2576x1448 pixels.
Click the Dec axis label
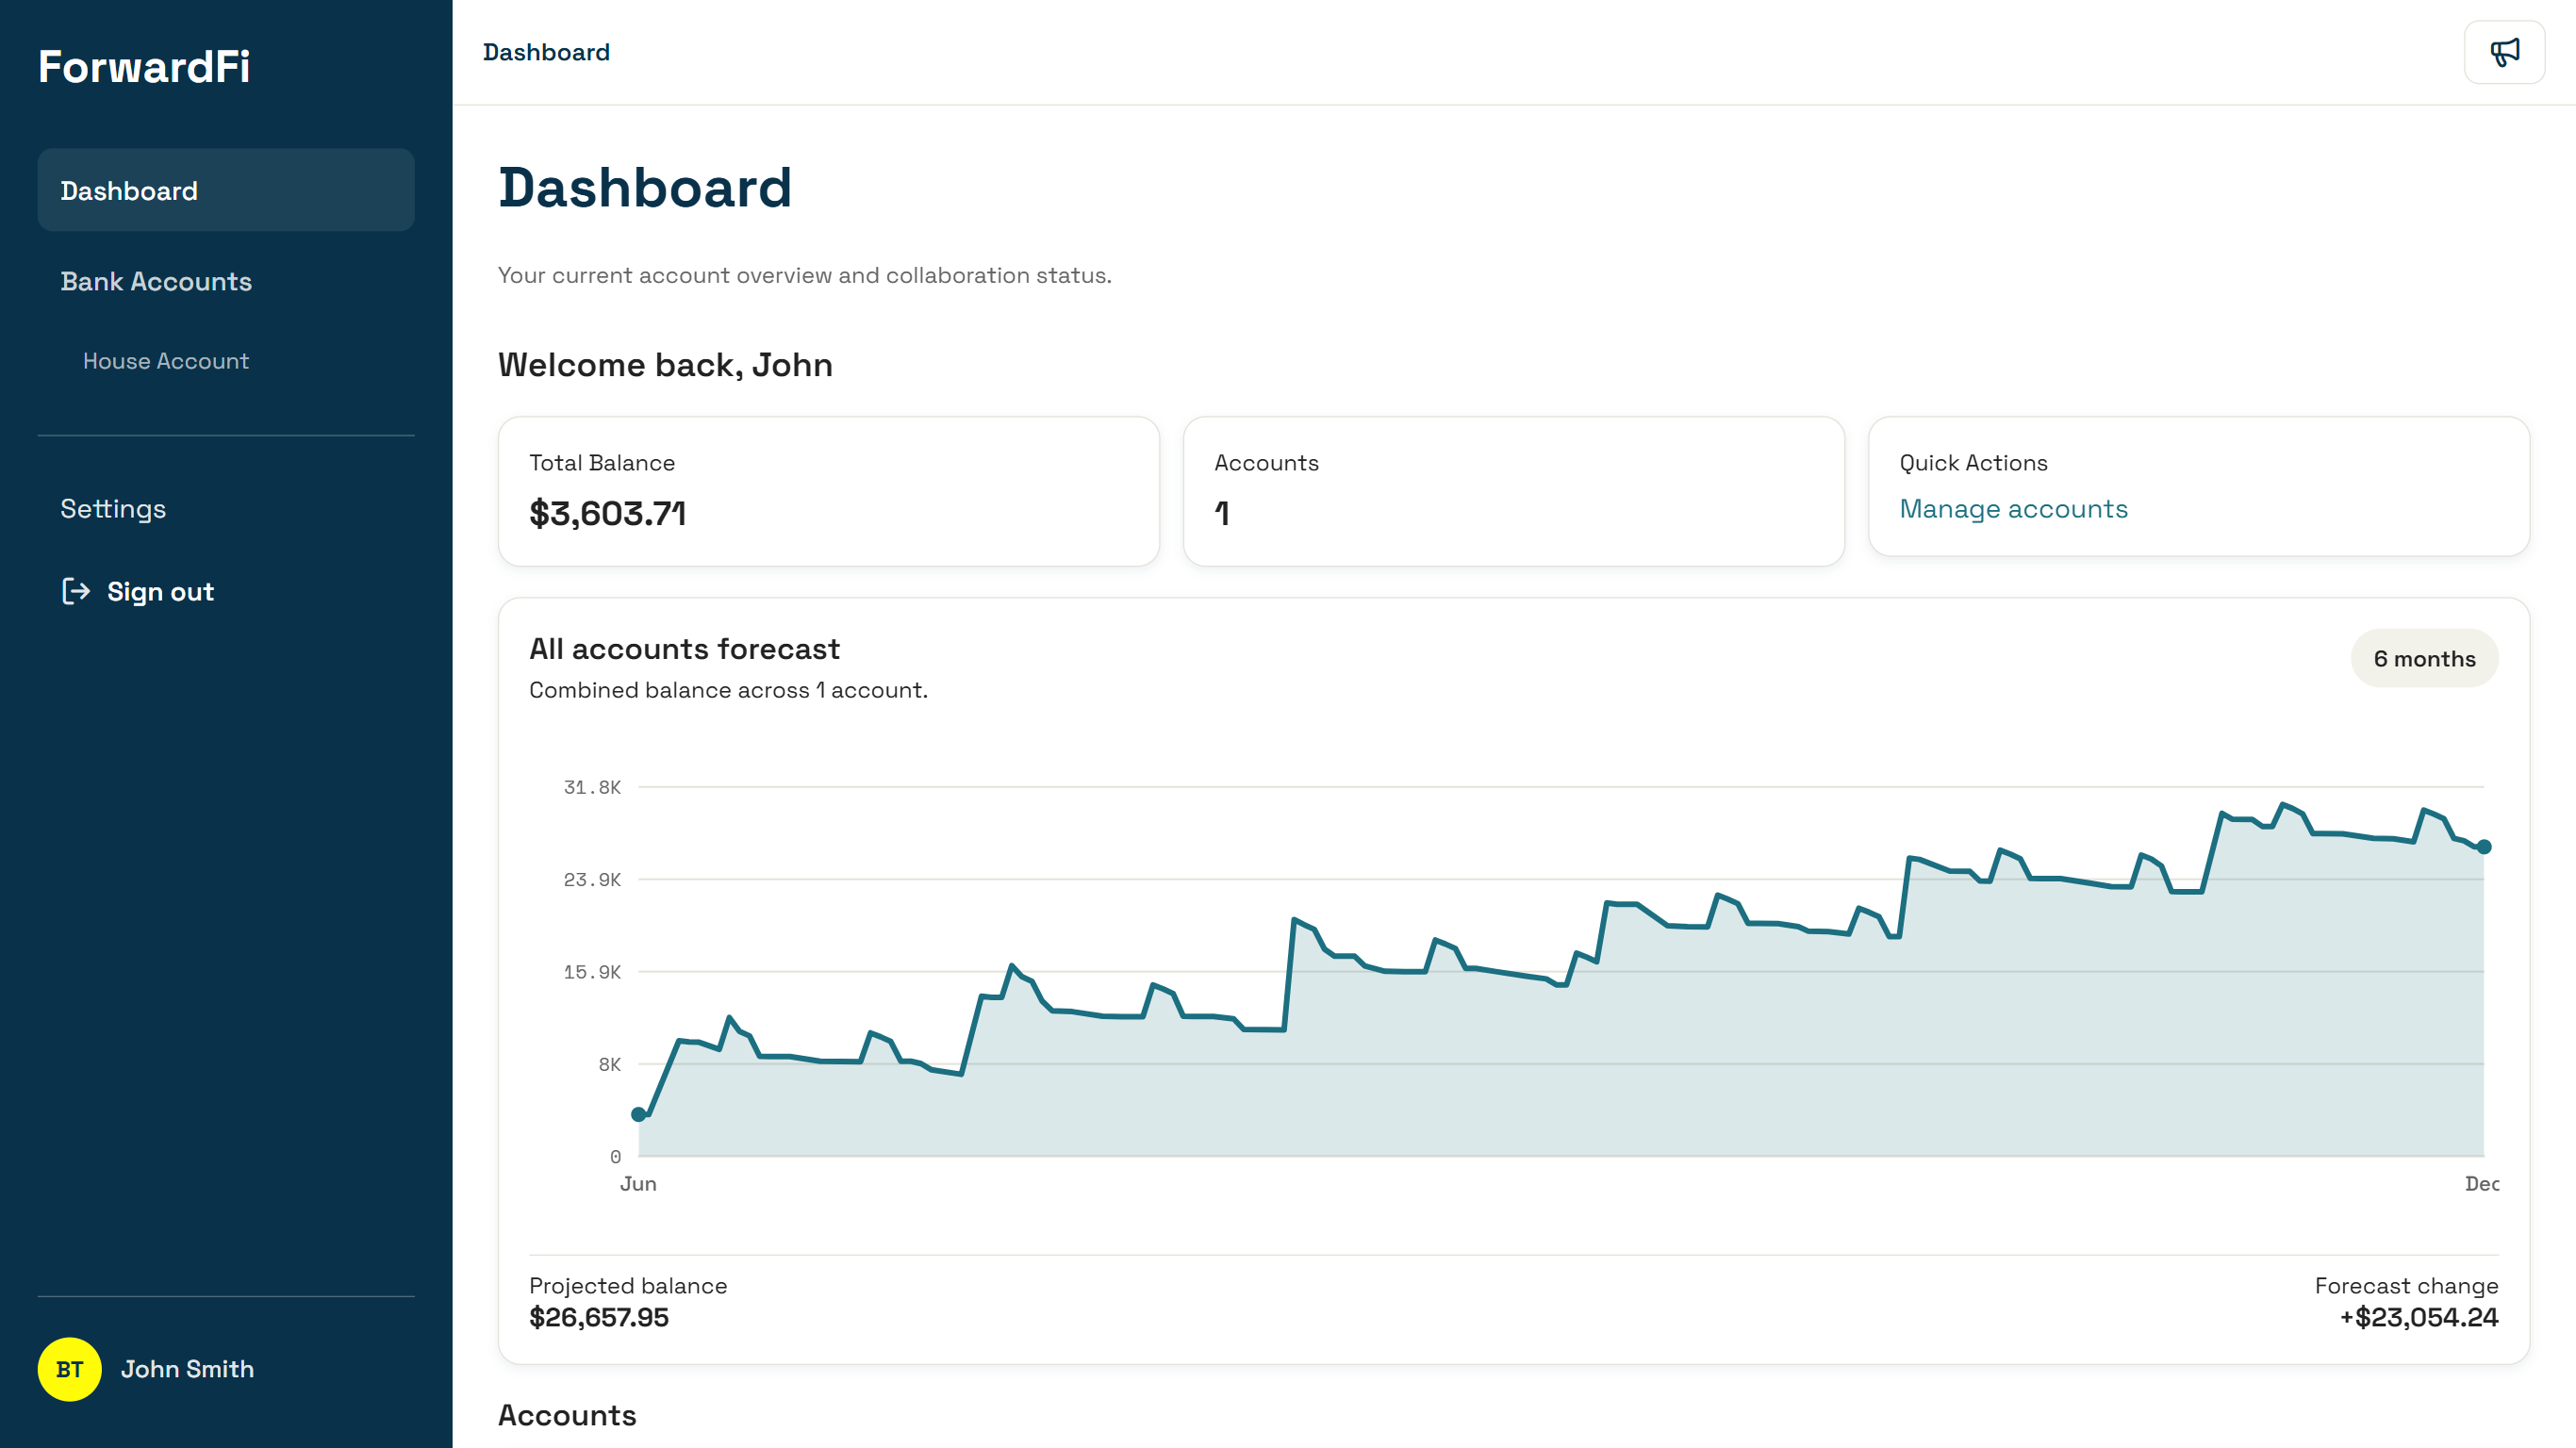pos(2482,1184)
